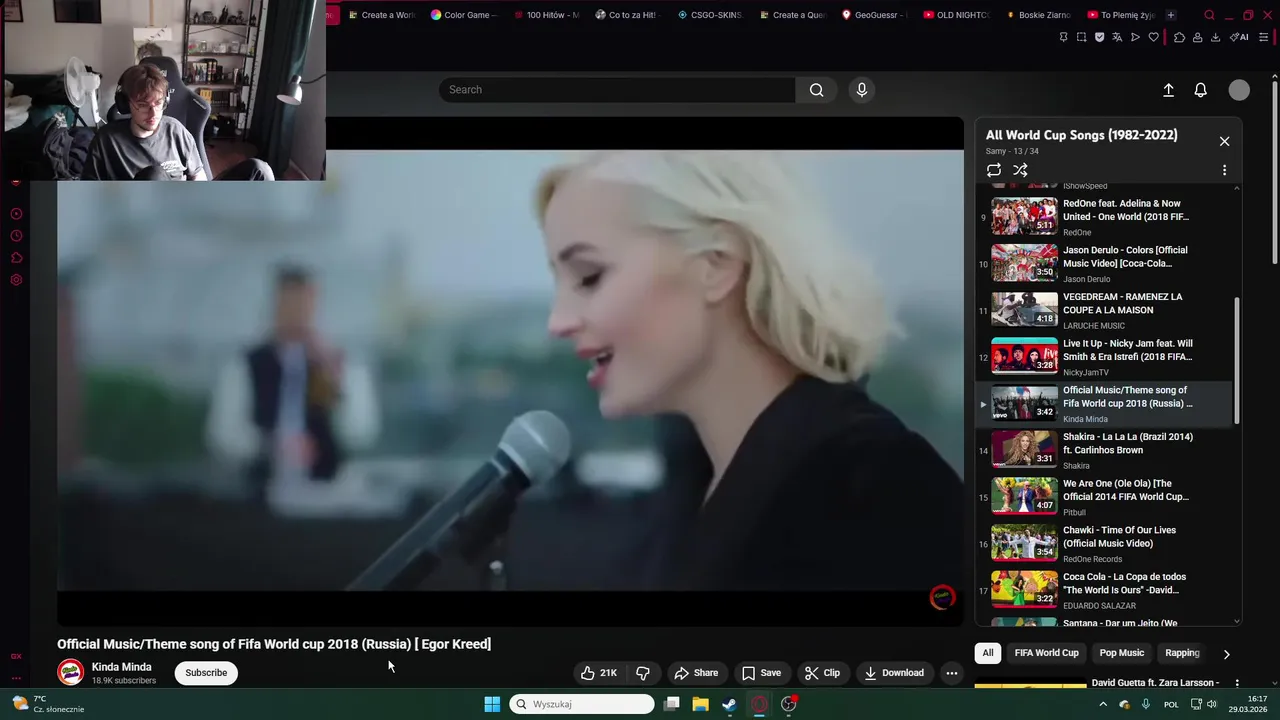The height and width of the screenshot is (720, 1280).
Task: Select the Rapping chip
Action: tap(1182, 653)
